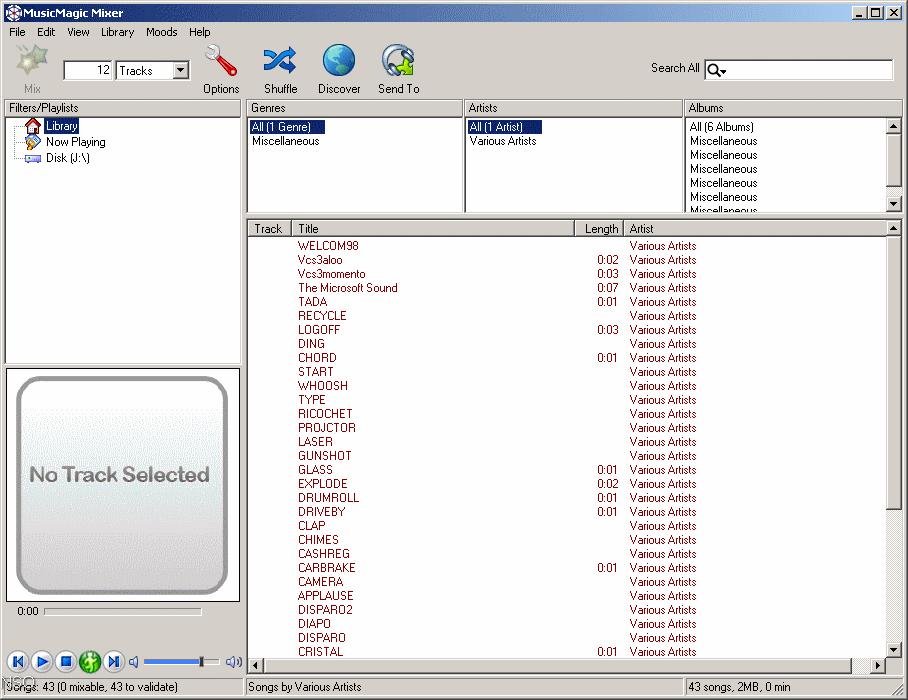This screenshot has height=700, width=908.
Task: Open the Edit menu
Action: tap(46, 32)
